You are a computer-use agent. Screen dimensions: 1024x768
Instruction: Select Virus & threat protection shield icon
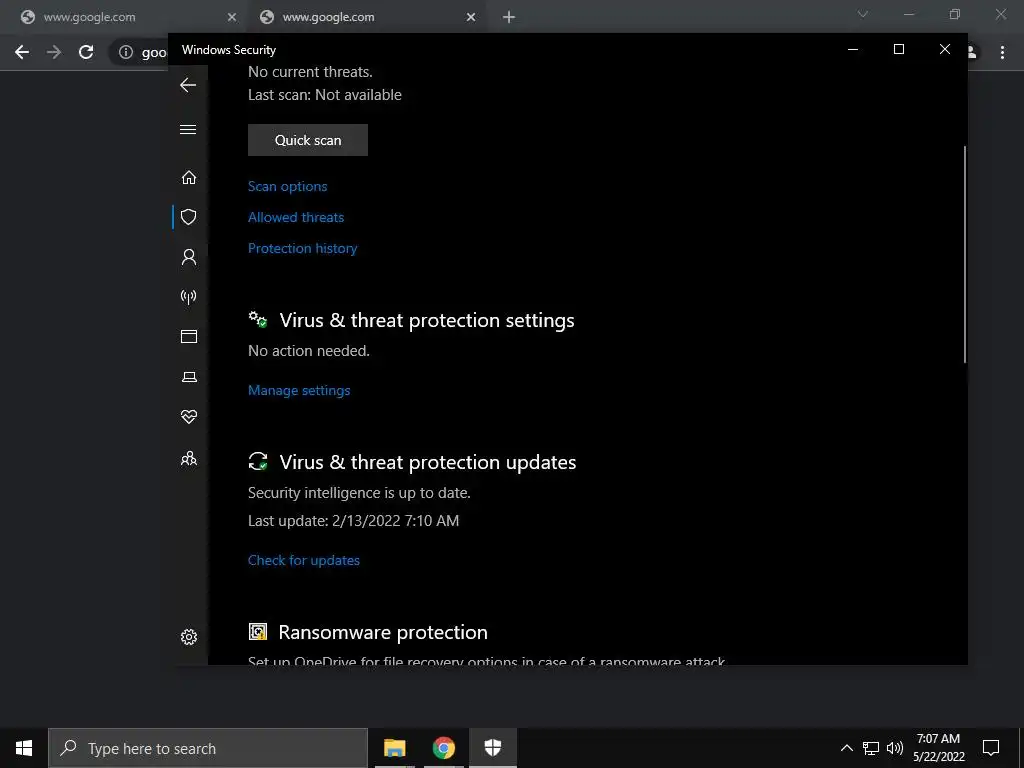pos(189,217)
